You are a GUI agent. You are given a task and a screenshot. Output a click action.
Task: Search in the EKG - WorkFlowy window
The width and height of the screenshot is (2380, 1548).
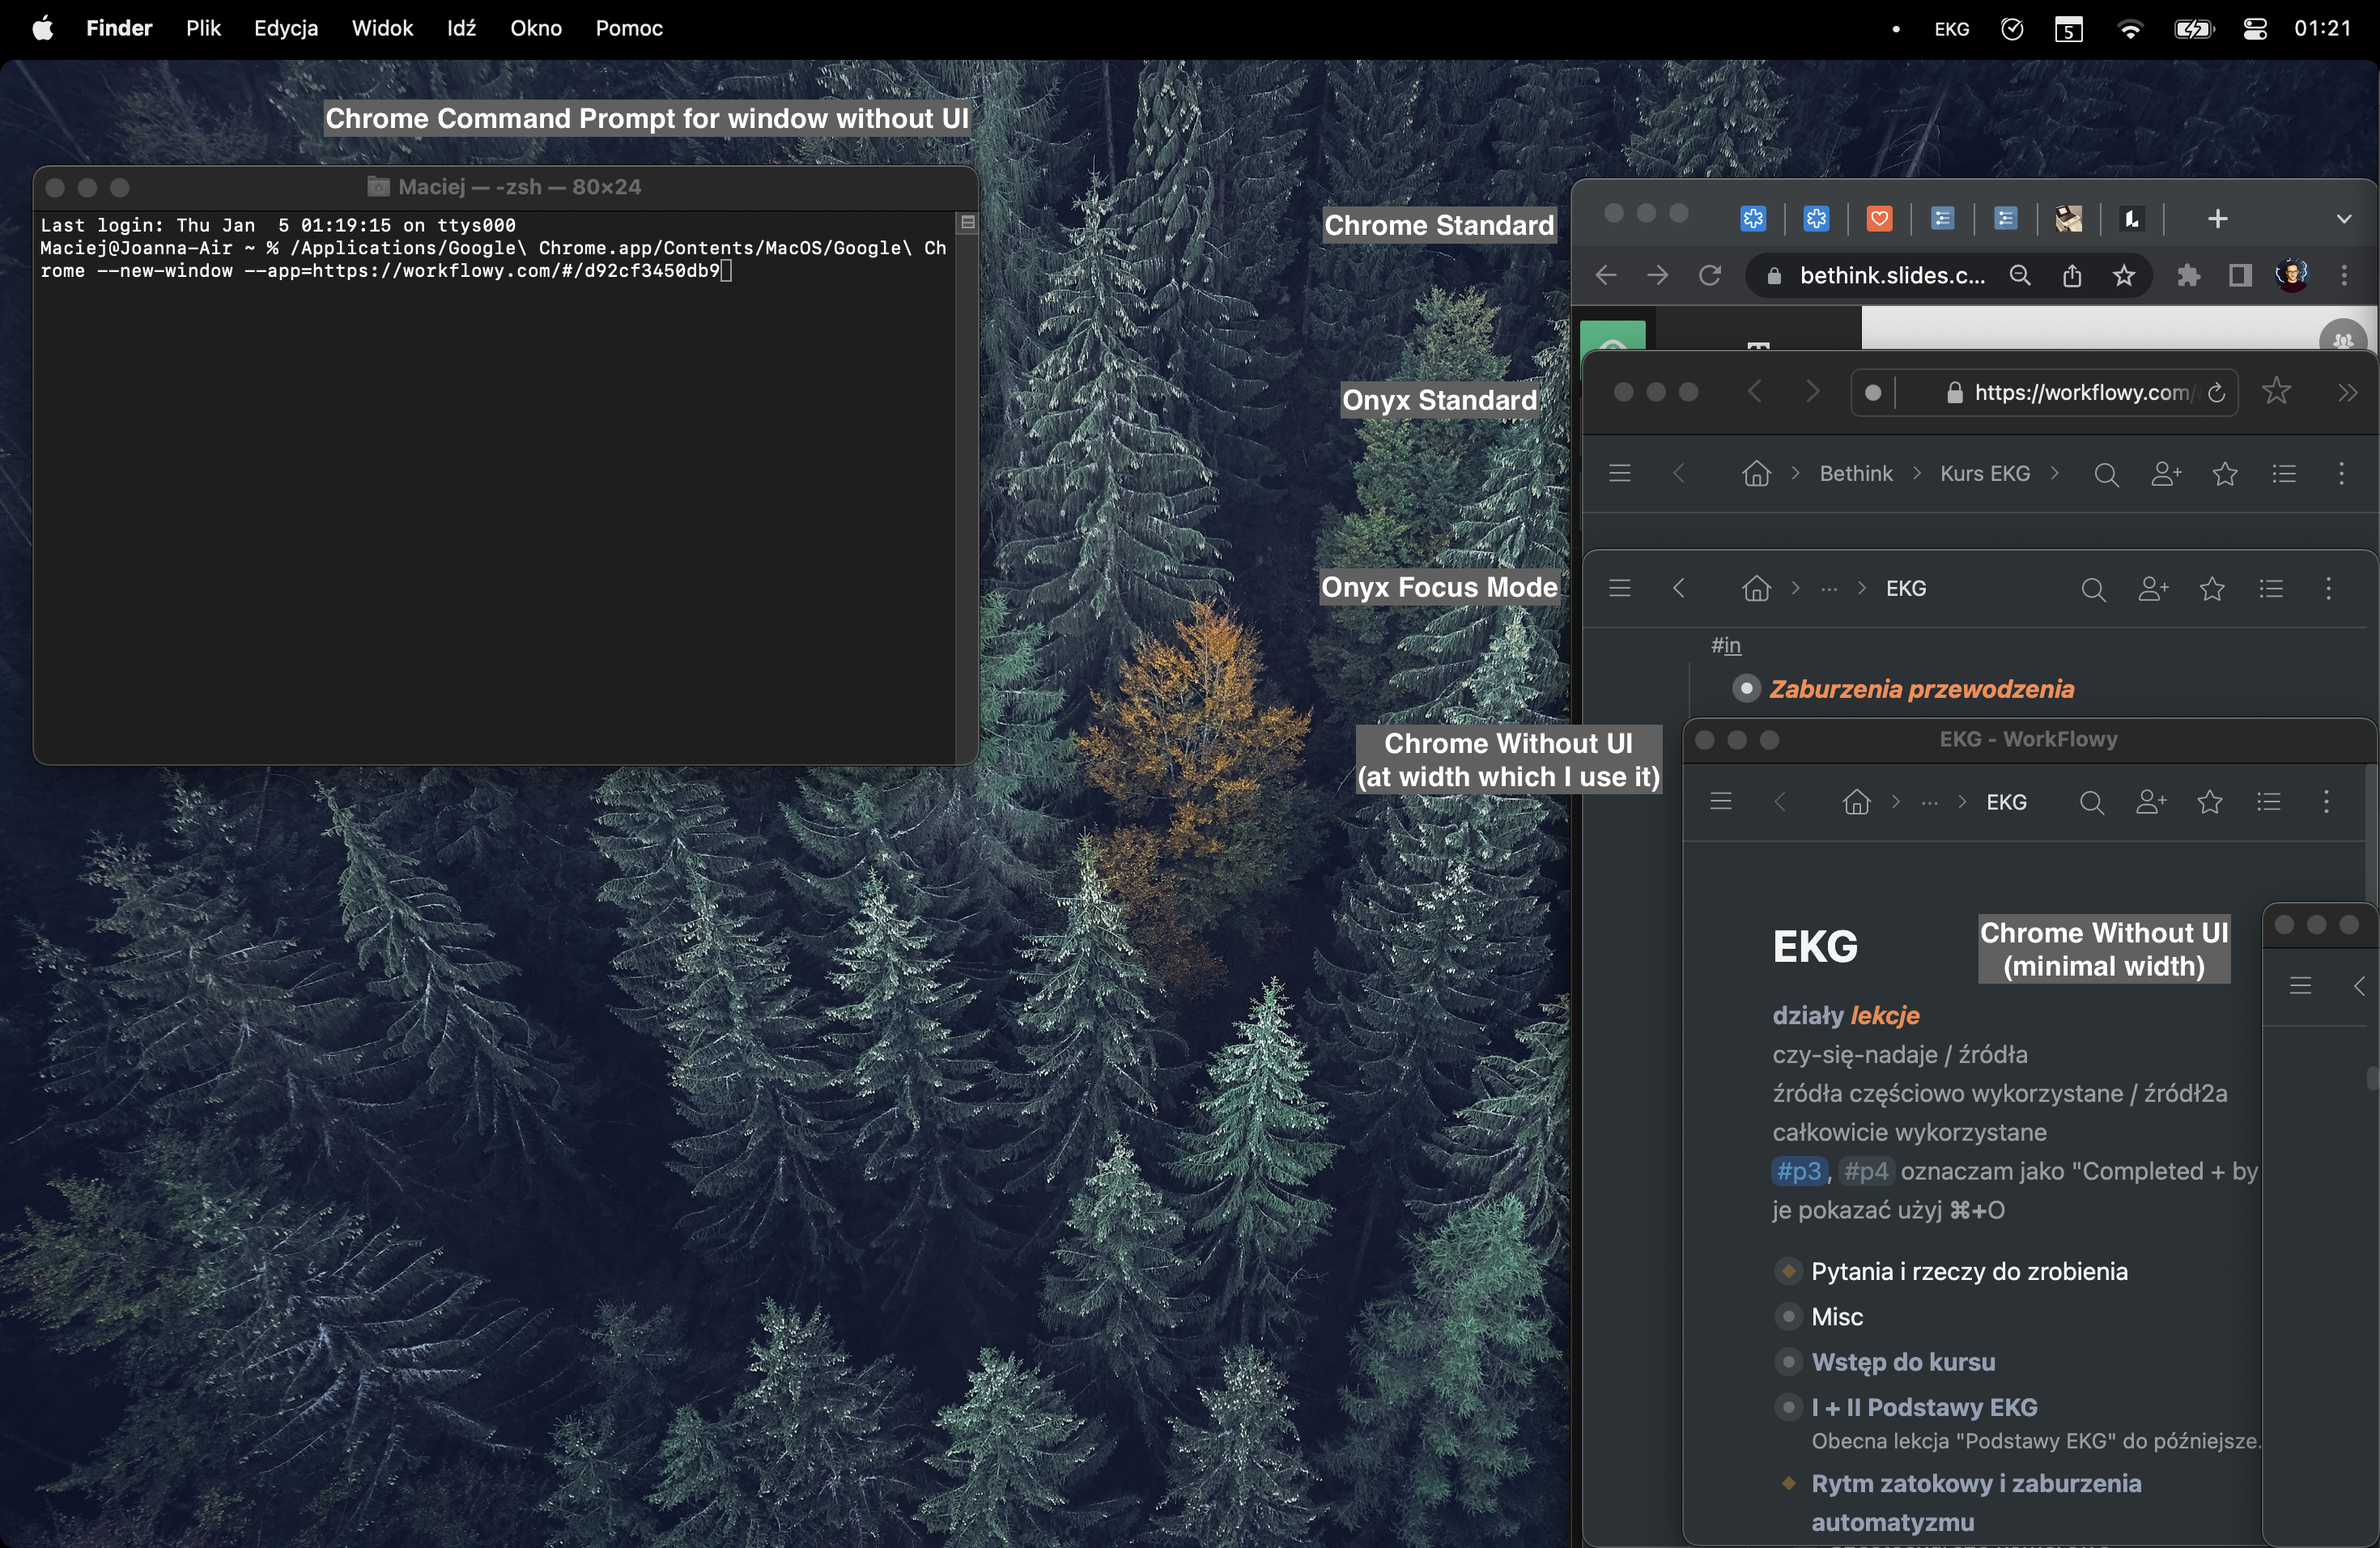pos(2091,802)
